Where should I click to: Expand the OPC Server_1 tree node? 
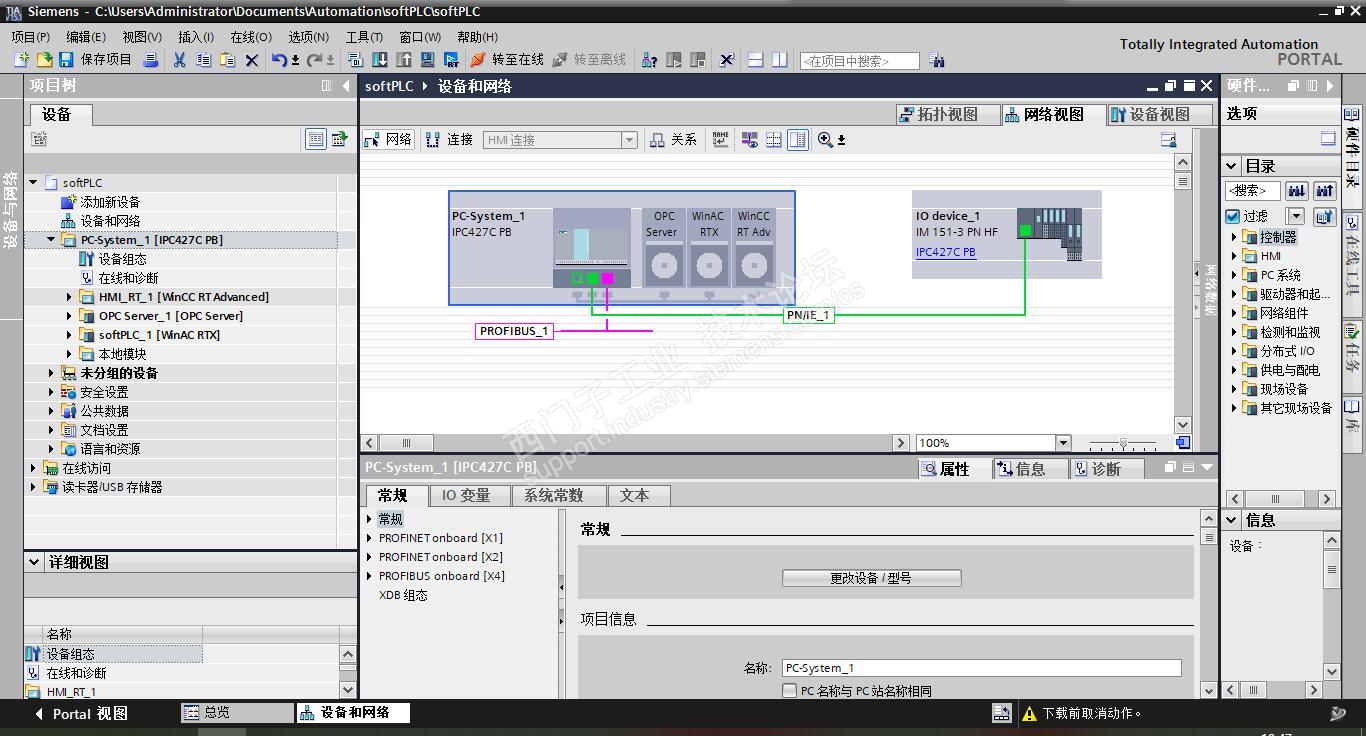[70, 316]
